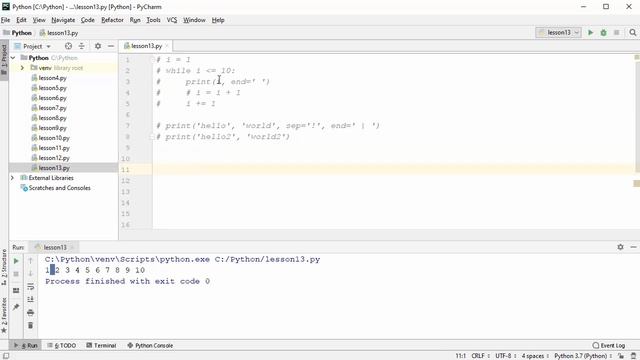Open the Tools menu
Image resolution: width=640 pixels, height=360 pixels.
click(153, 20)
